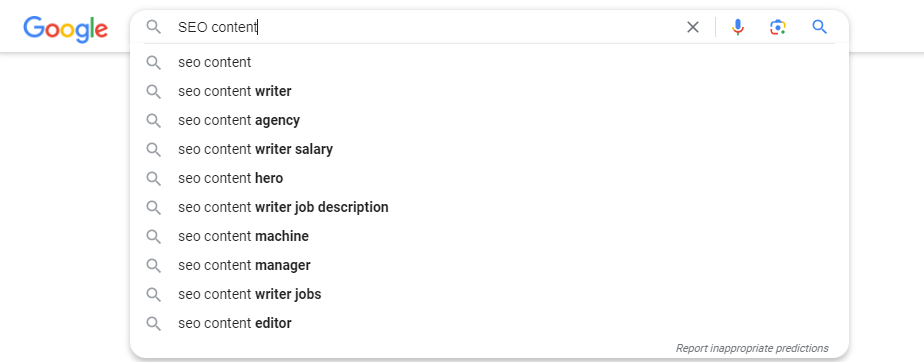Click the blue search magnifier button
The image size is (924, 362).
coord(820,27)
